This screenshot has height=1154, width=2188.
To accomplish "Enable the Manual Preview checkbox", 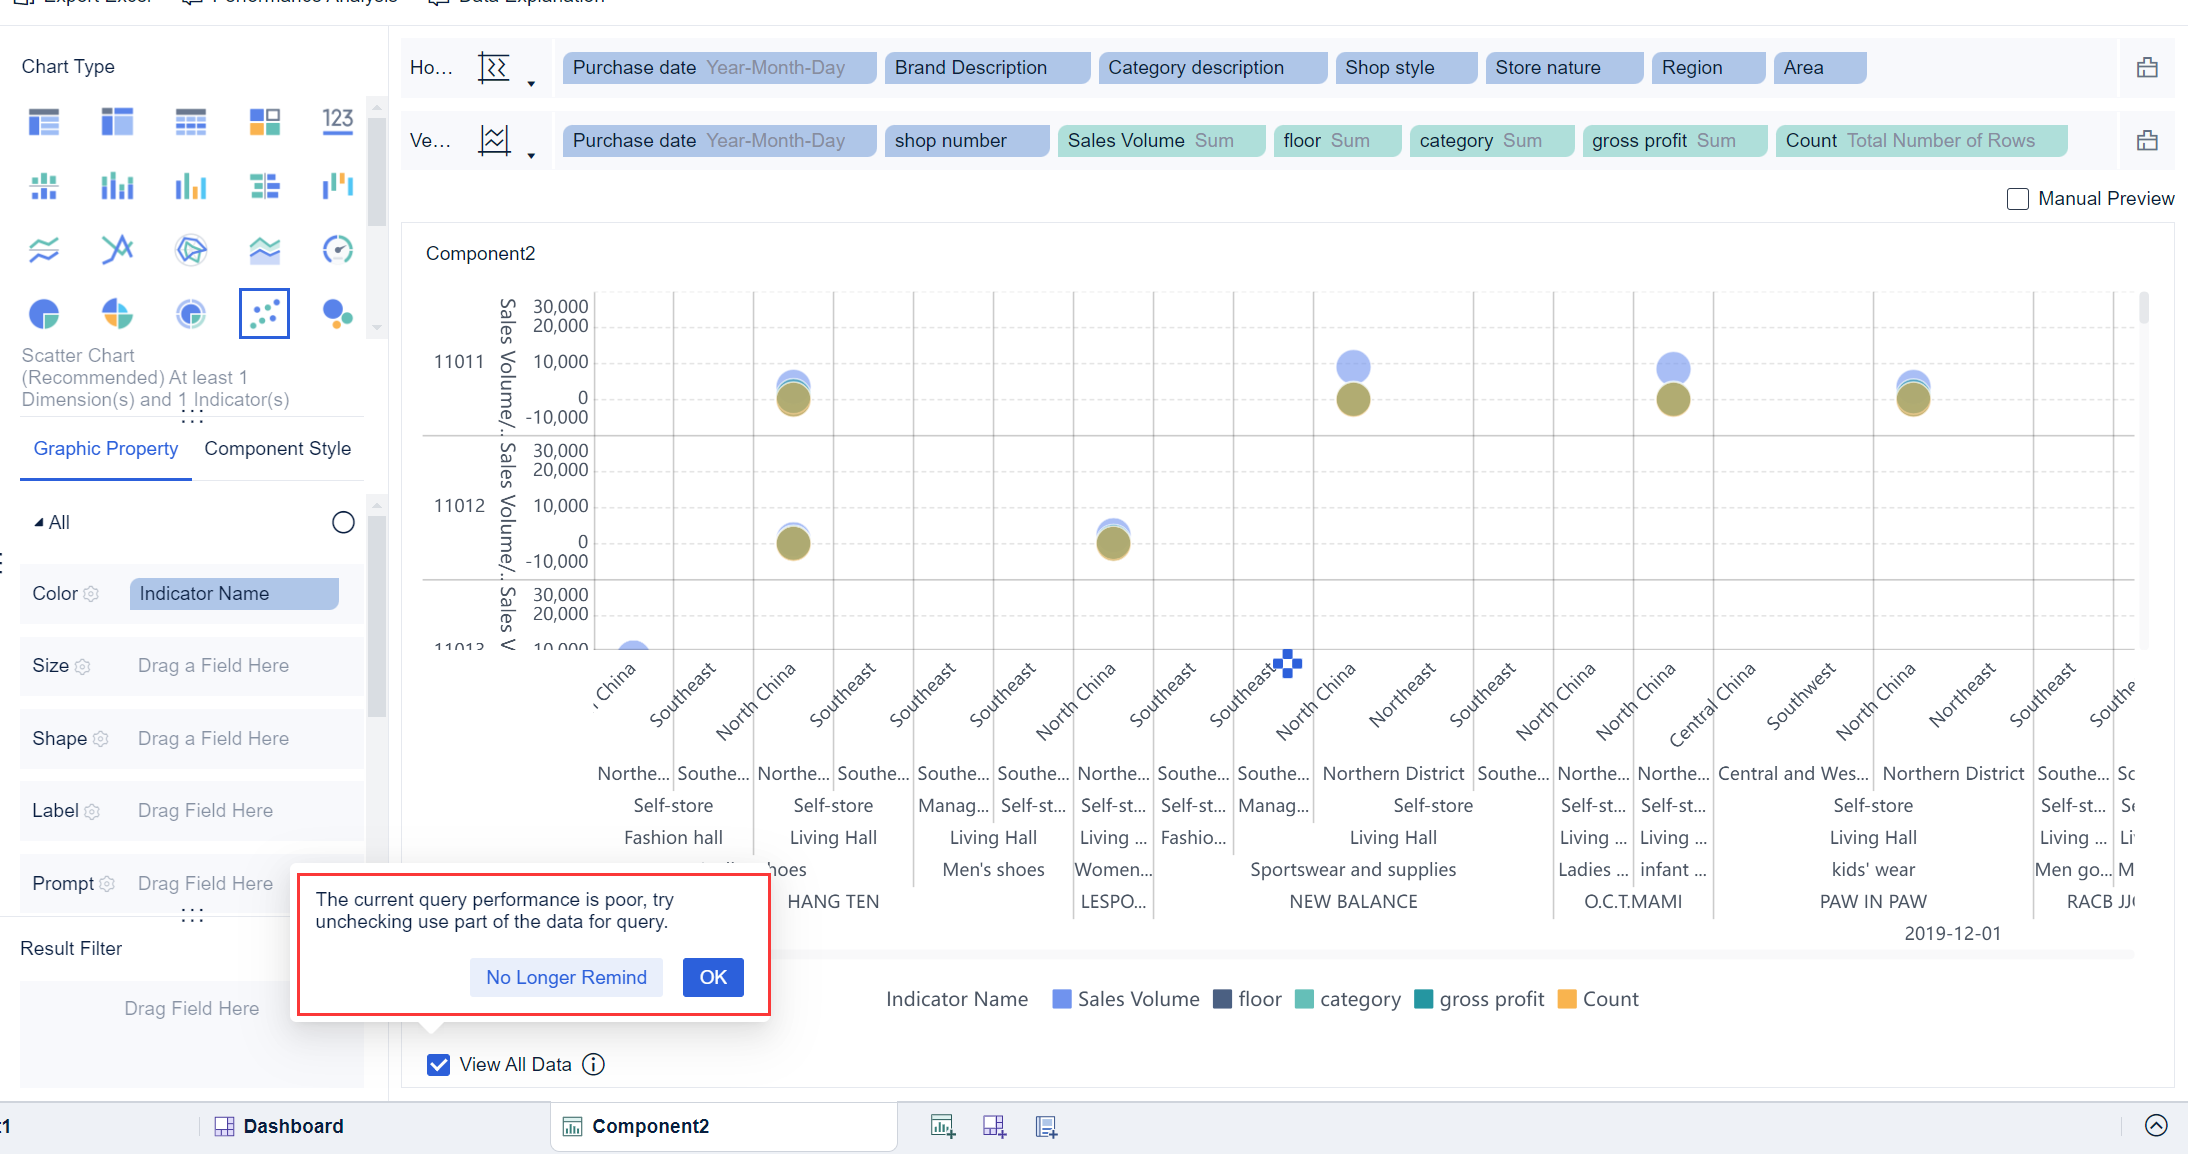I will (x=2018, y=199).
